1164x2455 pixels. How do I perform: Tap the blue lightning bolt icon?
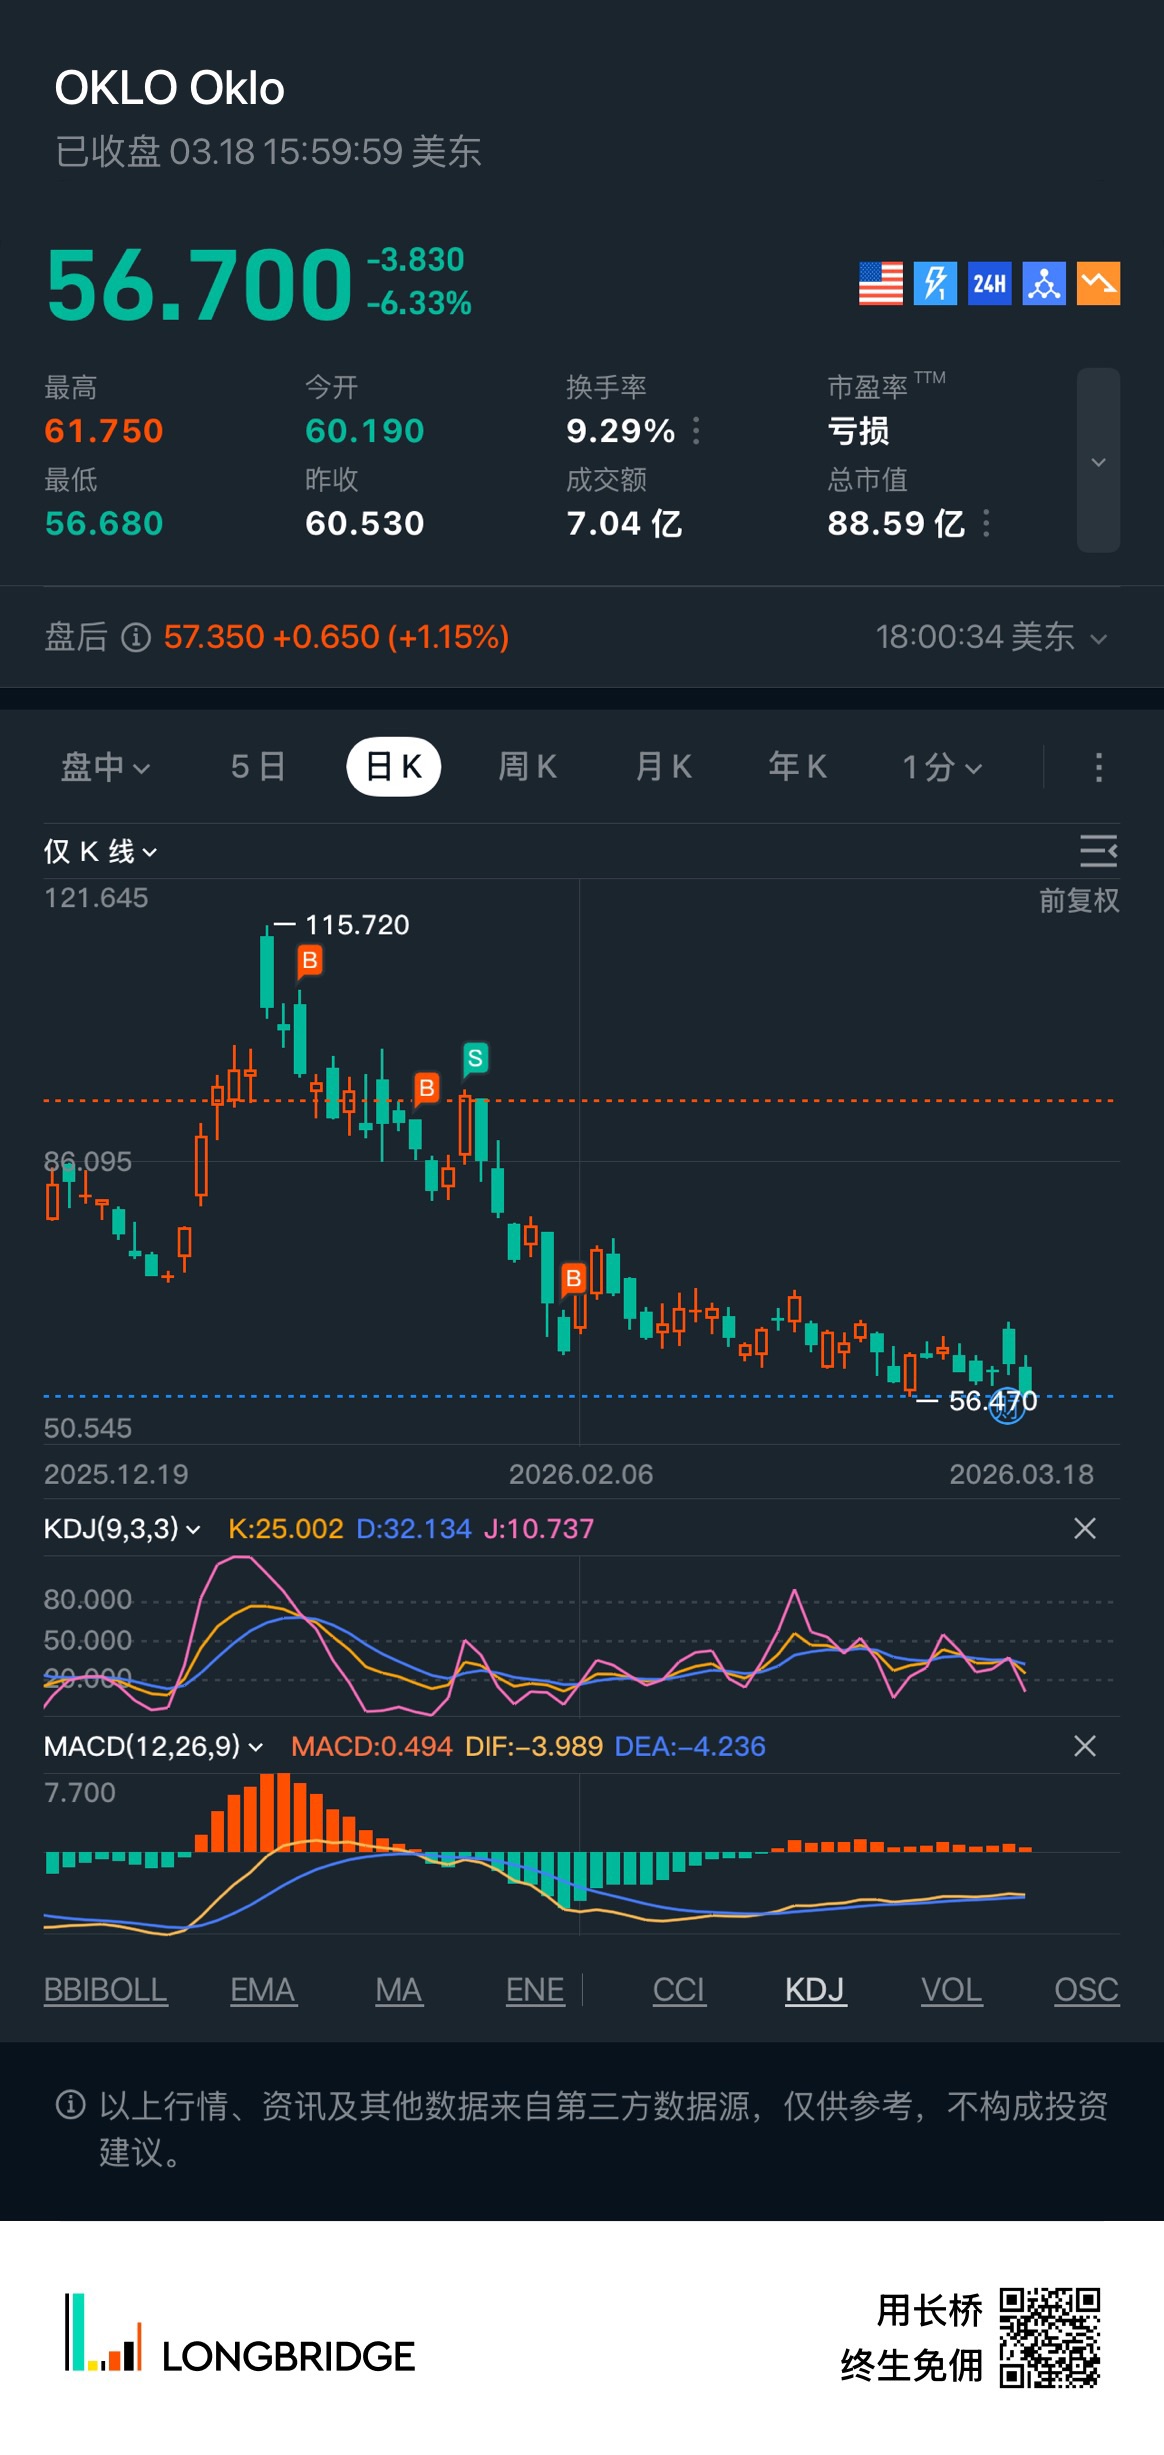935,284
